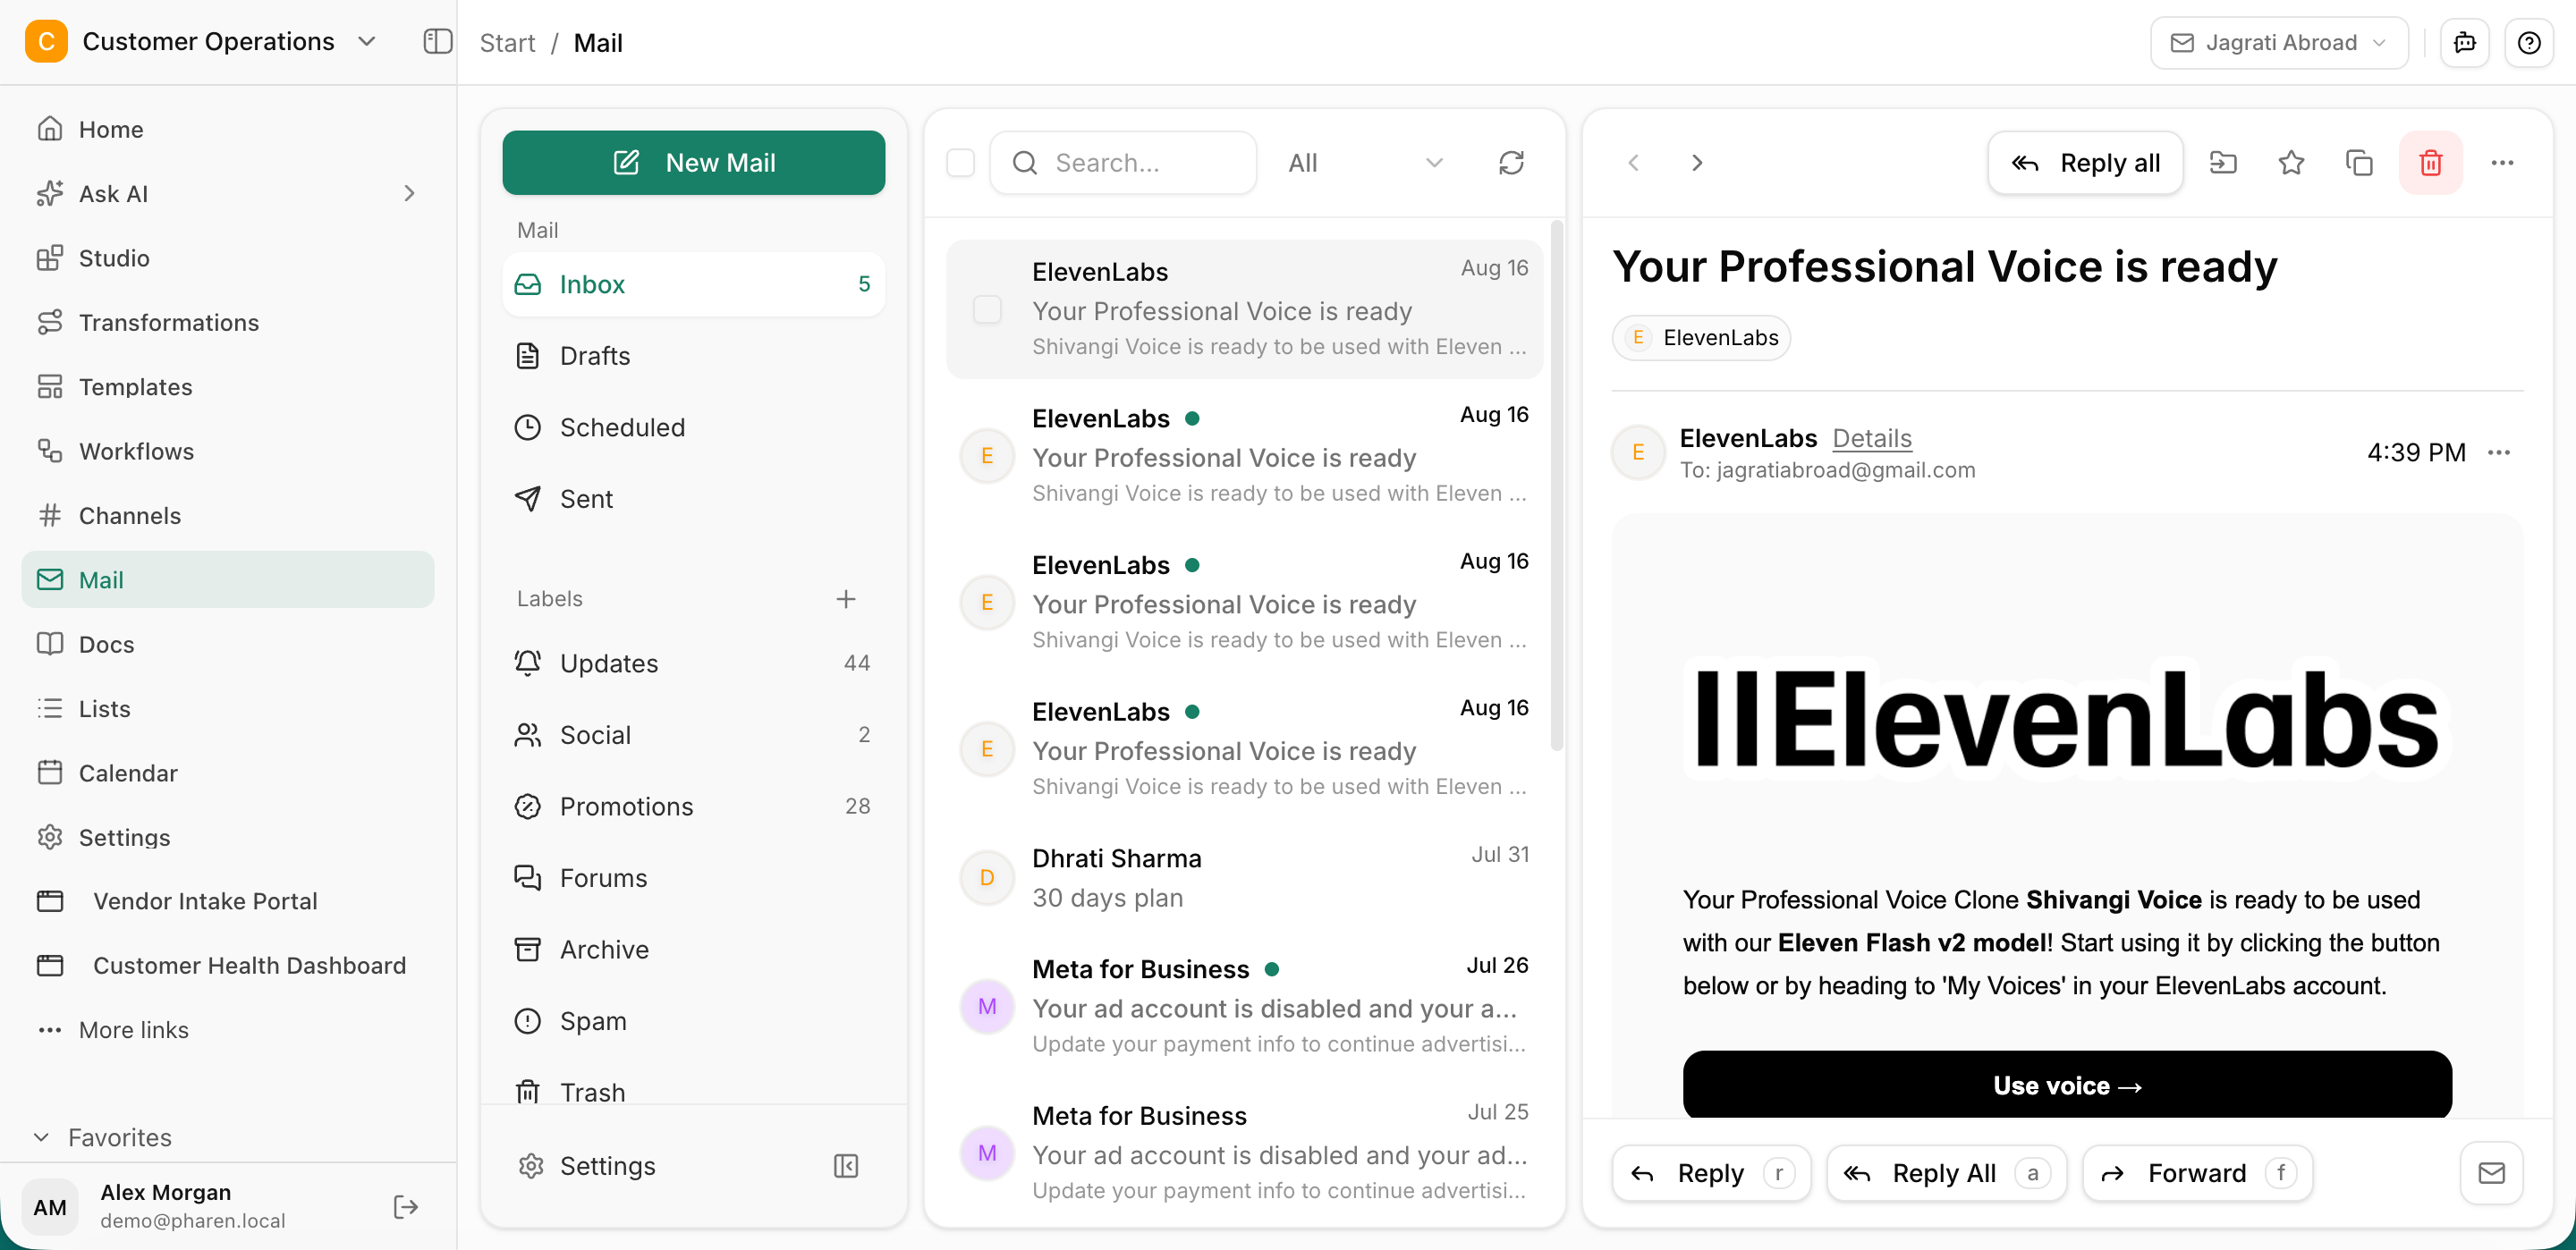2576x1250 pixels.
Task: Open the Inbox folder
Action: click(693, 284)
